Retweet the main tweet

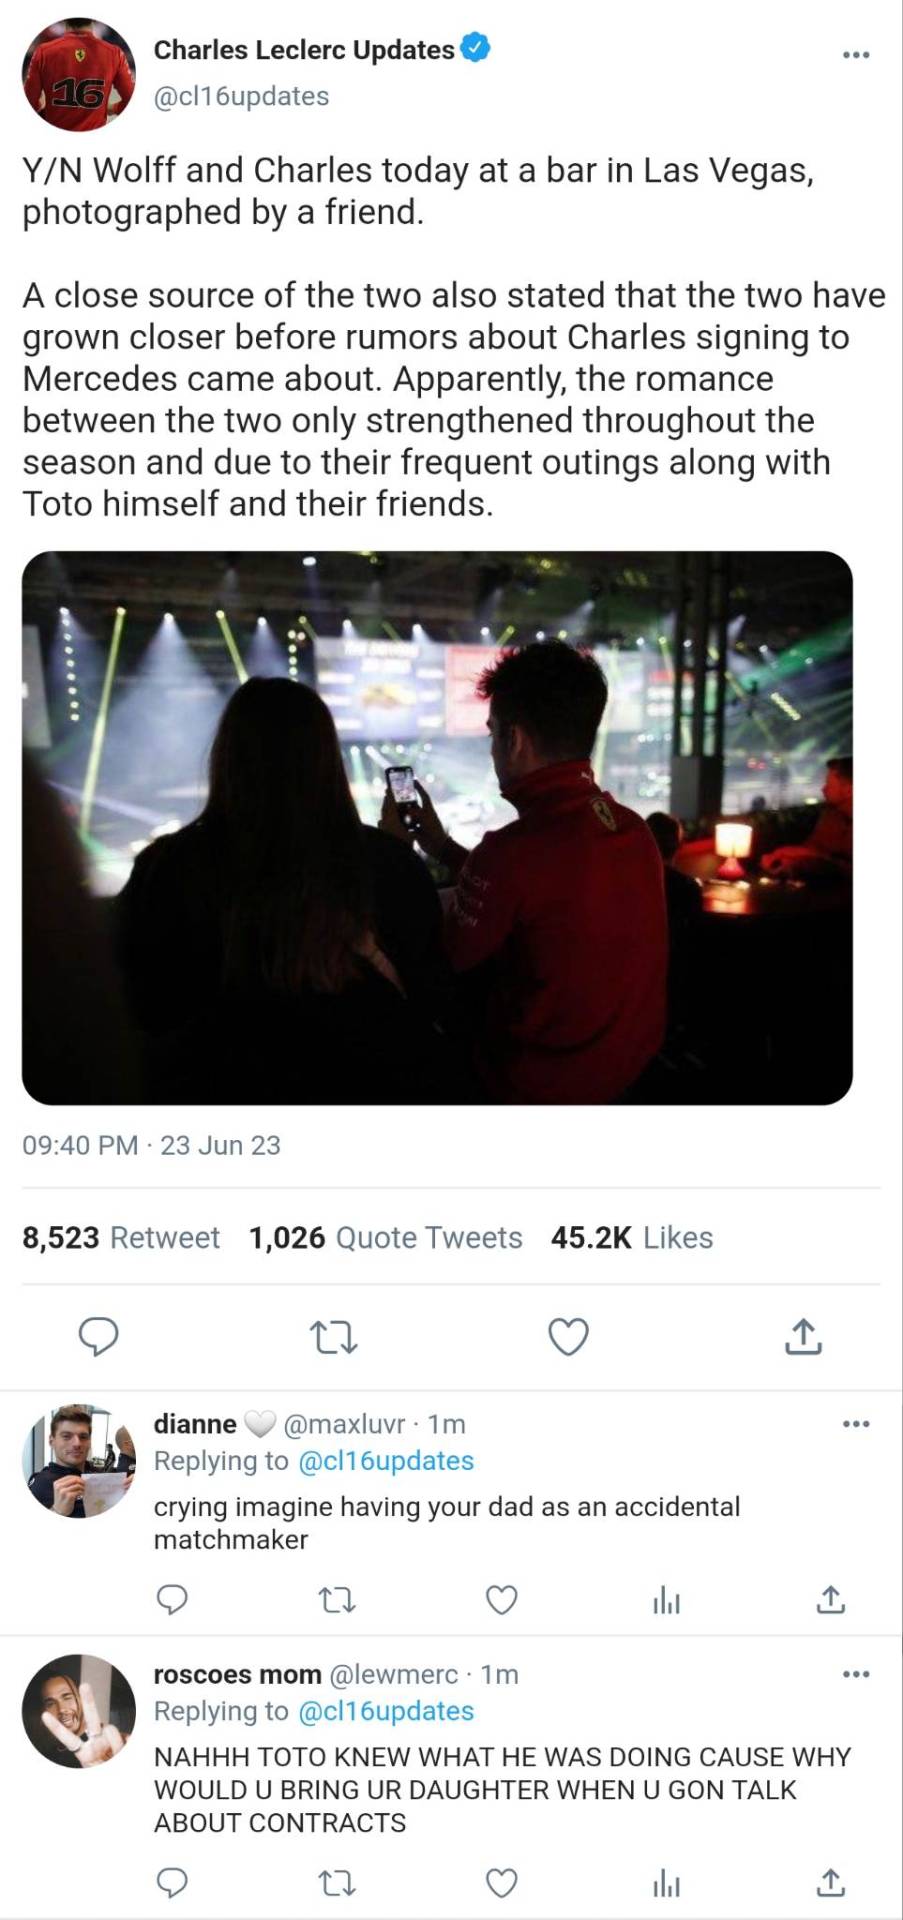point(333,1336)
